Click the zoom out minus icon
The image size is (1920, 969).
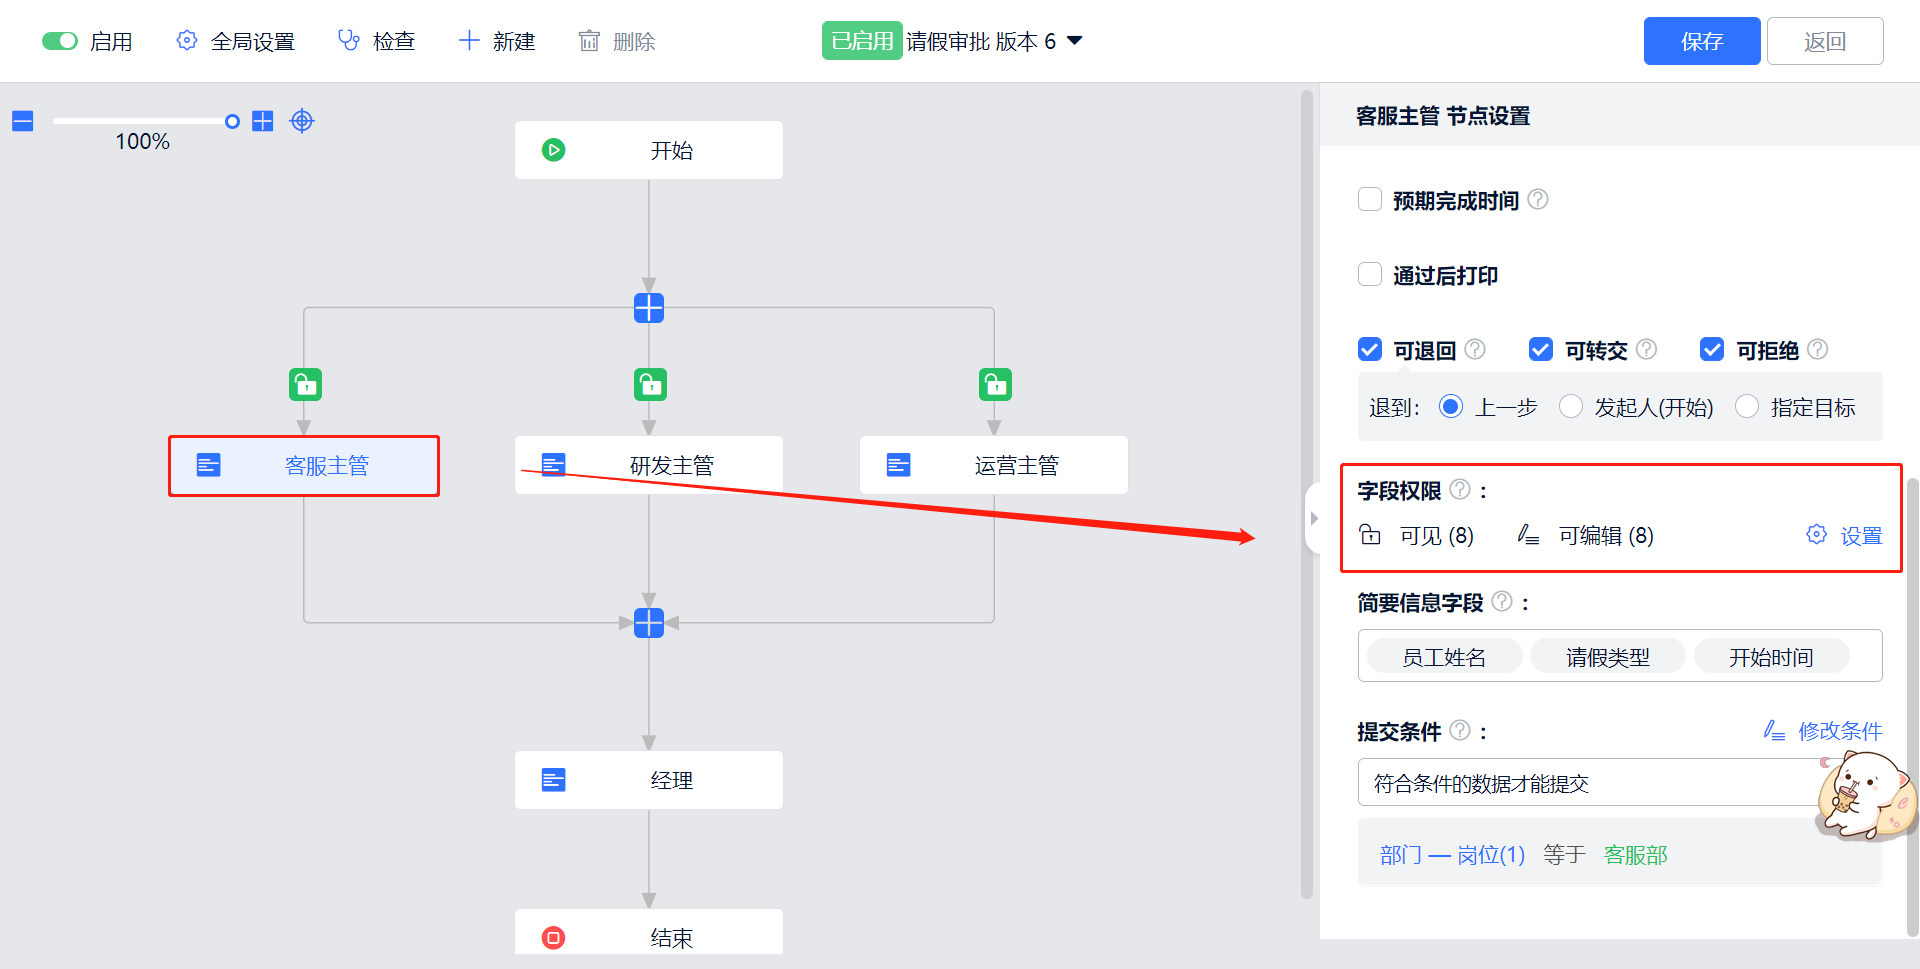click(x=23, y=121)
